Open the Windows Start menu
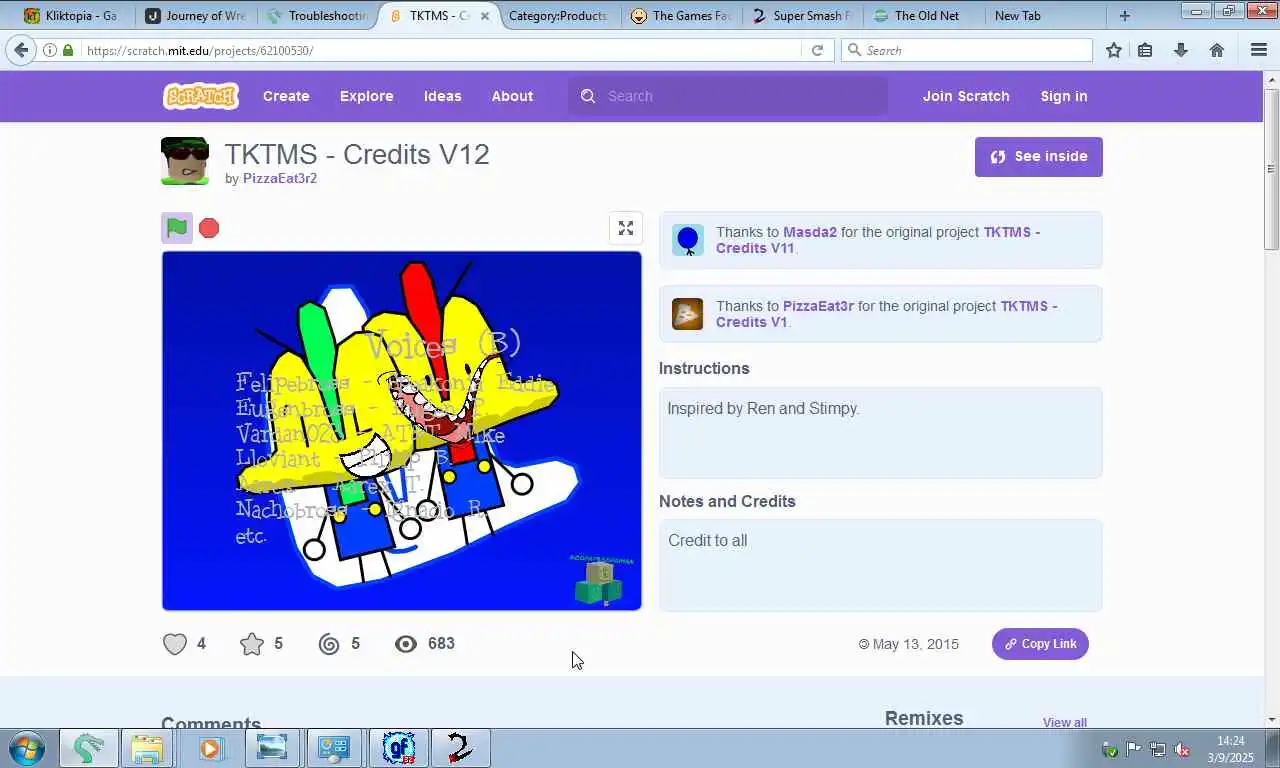 [27, 748]
